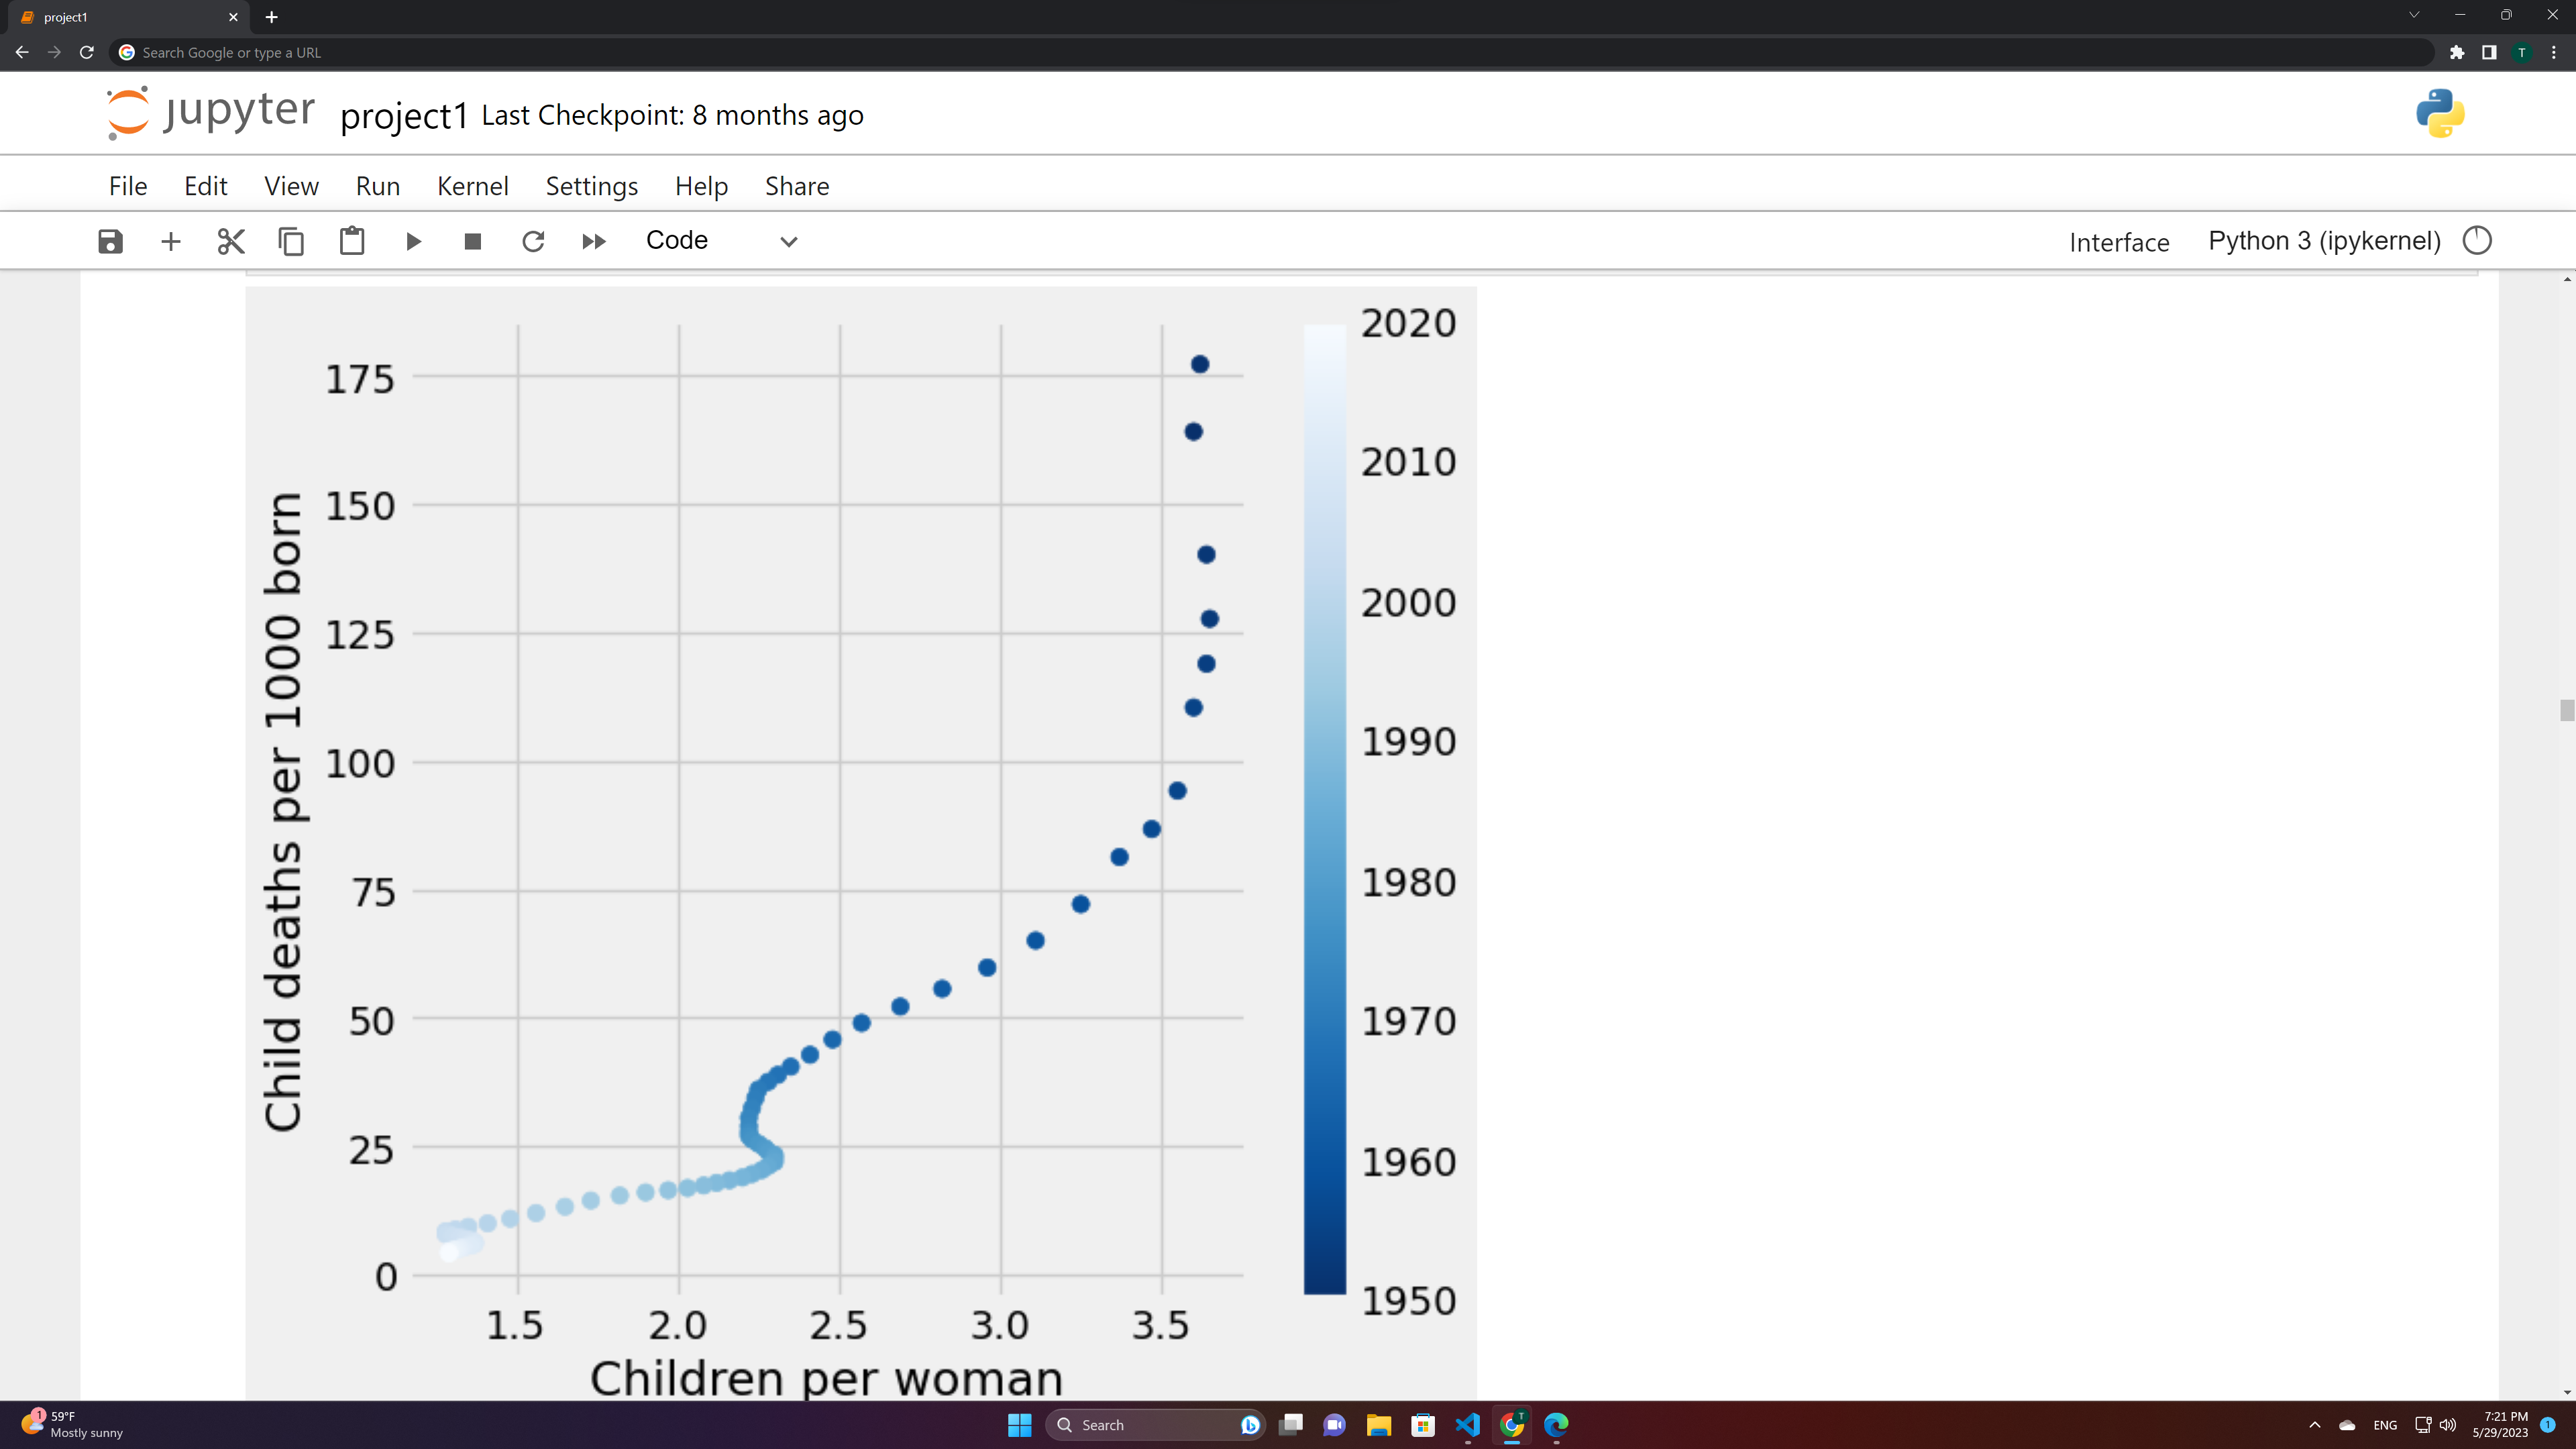The width and height of the screenshot is (2576, 1449).
Task: Paste a cell from the clipboard
Action: coord(352,241)
